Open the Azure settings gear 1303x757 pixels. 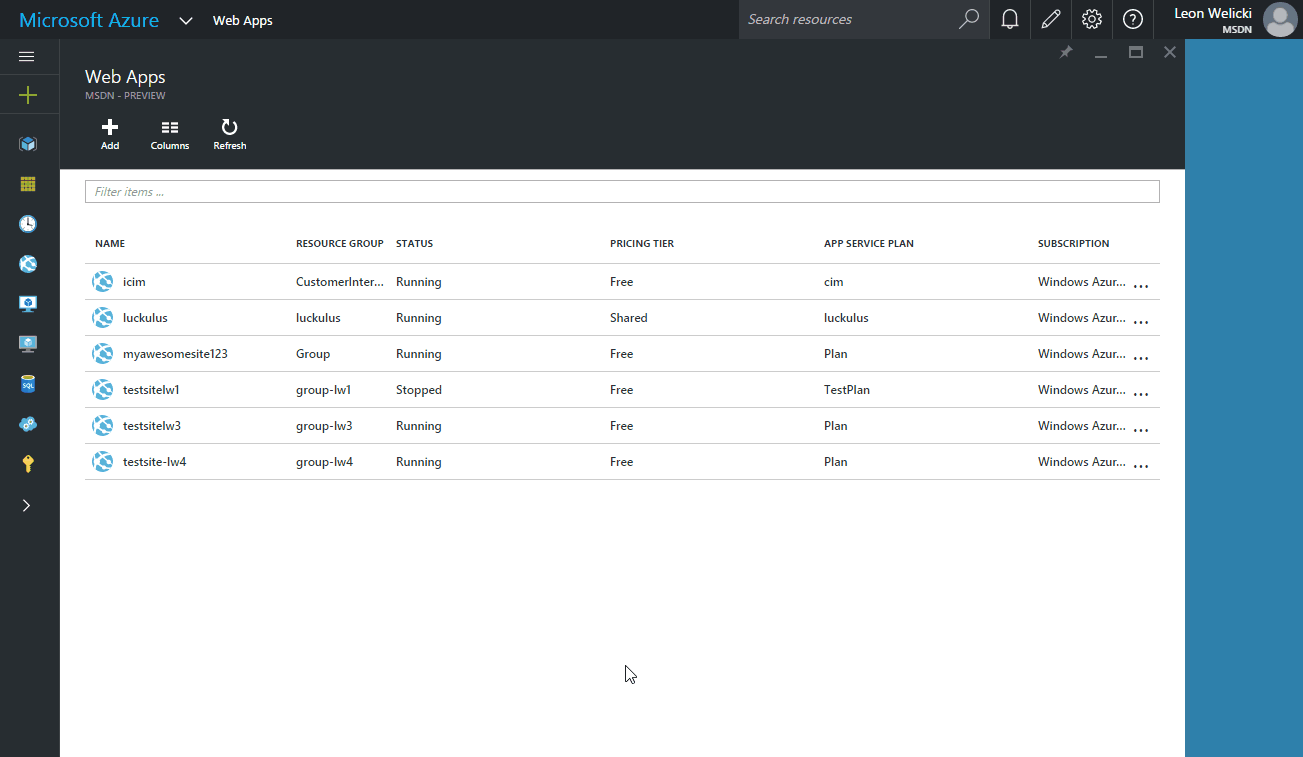[1091, 19]
